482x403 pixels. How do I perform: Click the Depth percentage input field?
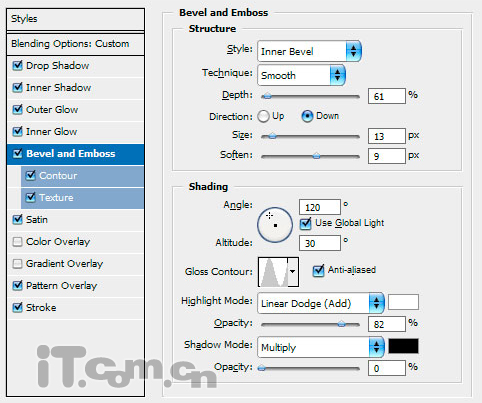pos(387,96)
